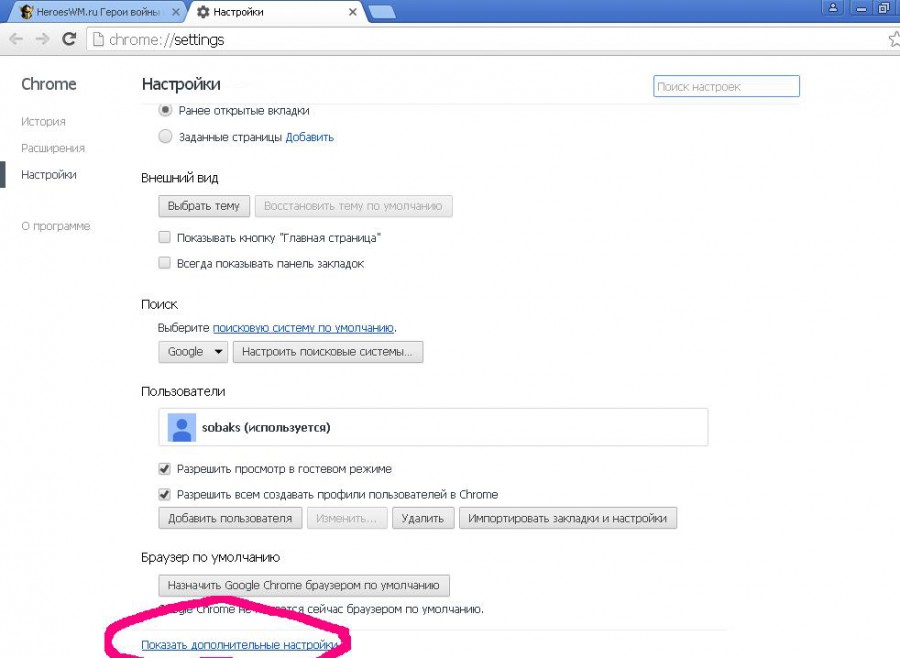900x658 pixels.
Task: Click 'Восстановить тему по умолчанию' button
Action: tap(354, 206)
